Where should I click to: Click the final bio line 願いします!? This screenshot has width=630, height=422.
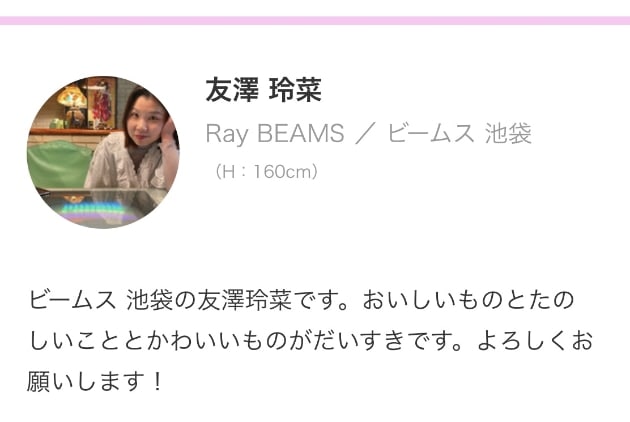(x=95, y=381)
